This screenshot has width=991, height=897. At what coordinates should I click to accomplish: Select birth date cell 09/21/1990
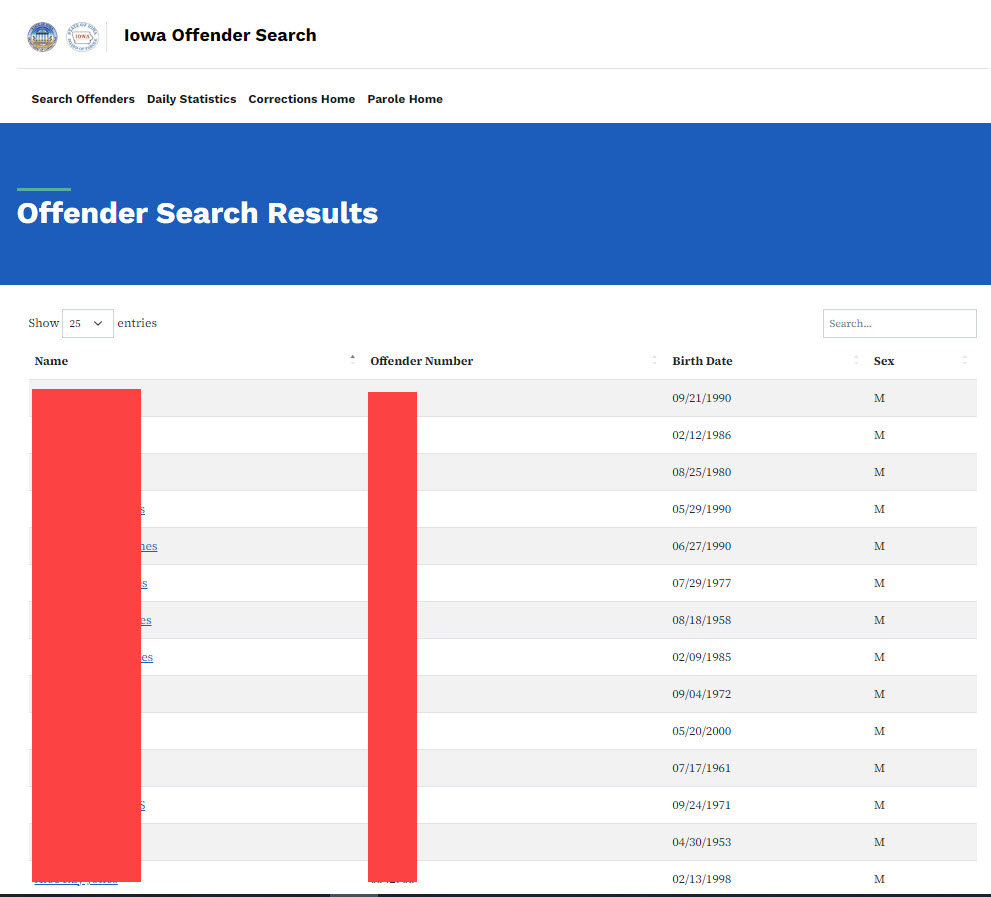click(701, 398)
